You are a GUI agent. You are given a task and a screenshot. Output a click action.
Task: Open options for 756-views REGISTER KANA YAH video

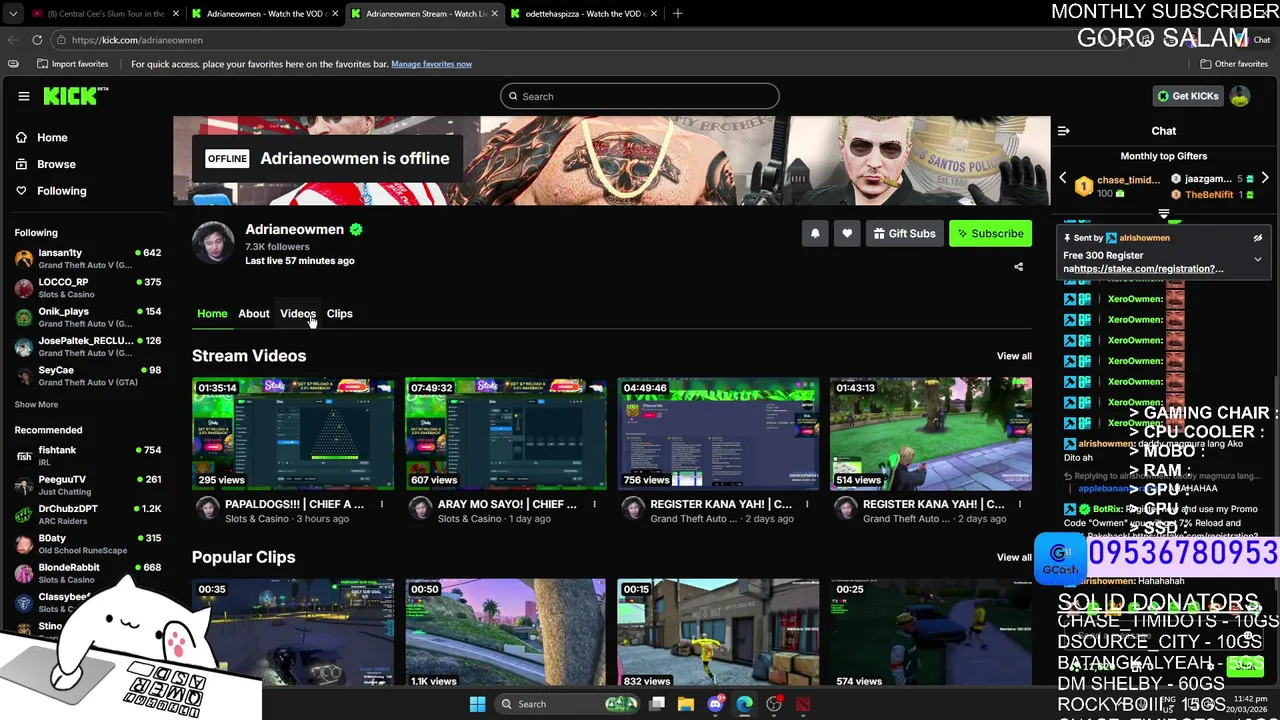[807, 505]
